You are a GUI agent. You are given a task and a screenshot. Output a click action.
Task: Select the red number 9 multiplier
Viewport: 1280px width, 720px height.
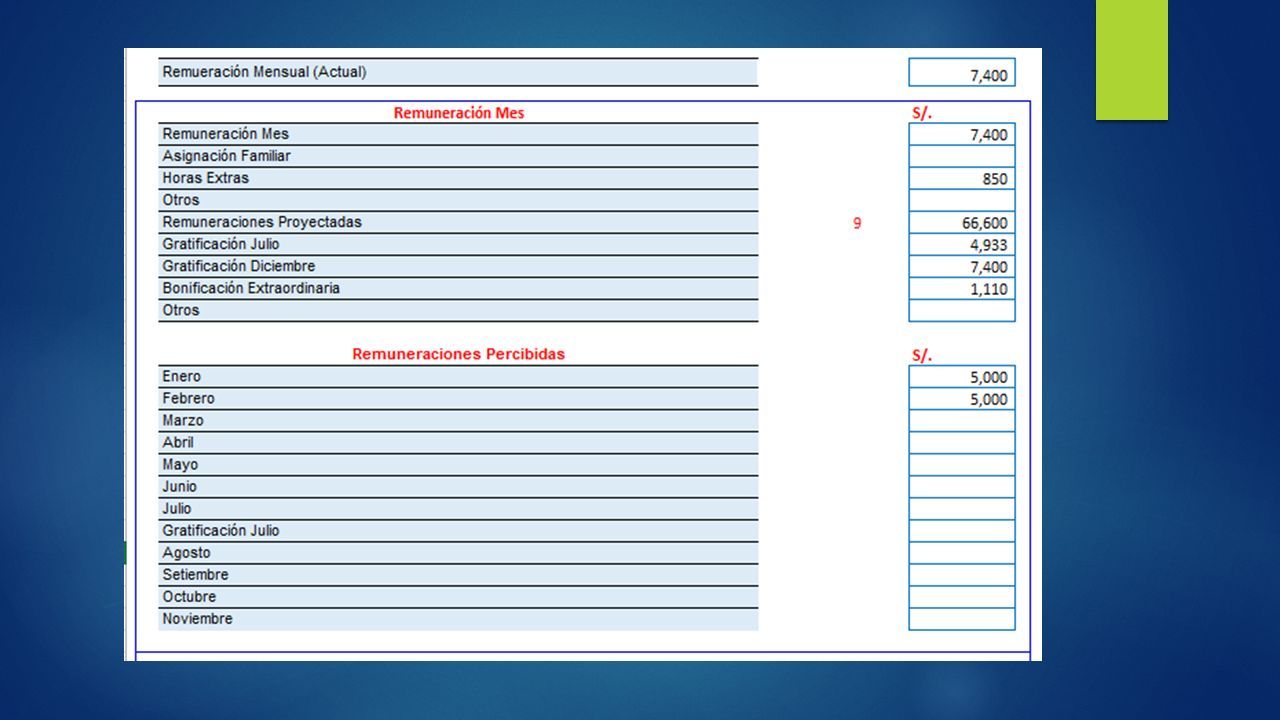857,223
